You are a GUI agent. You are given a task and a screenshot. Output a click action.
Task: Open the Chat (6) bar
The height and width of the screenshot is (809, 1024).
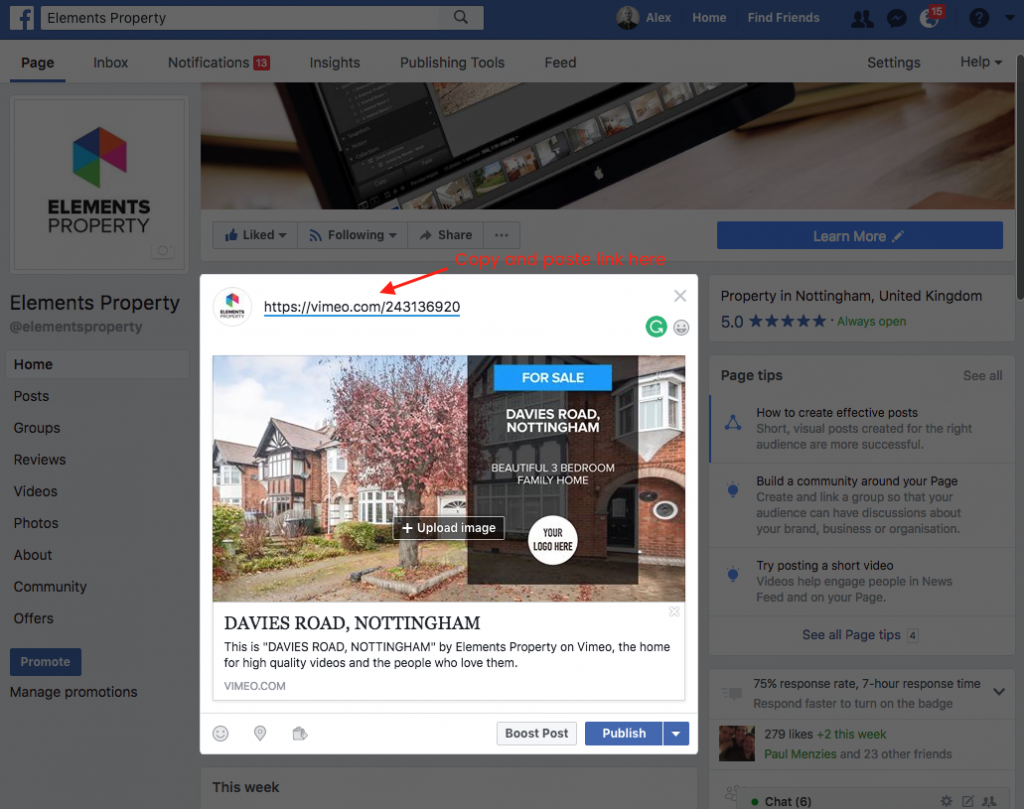point(788,801)
